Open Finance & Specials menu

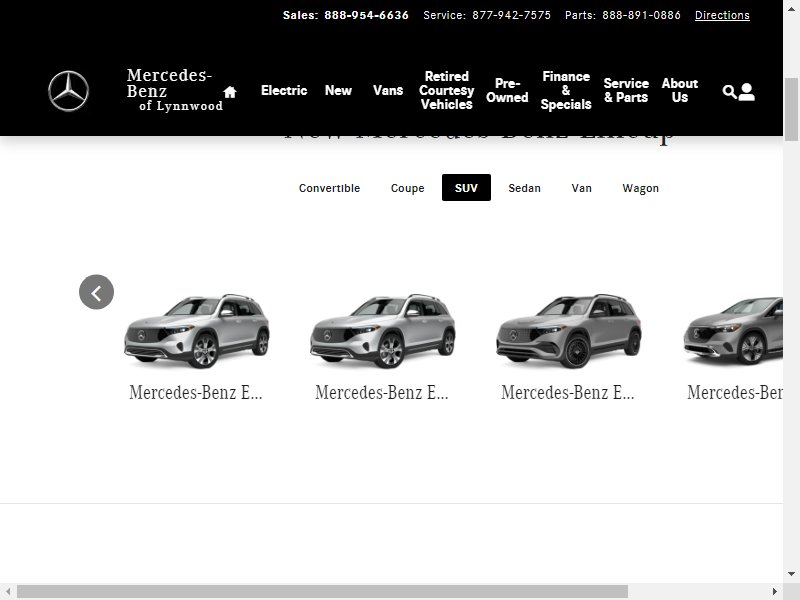point(566,90)
